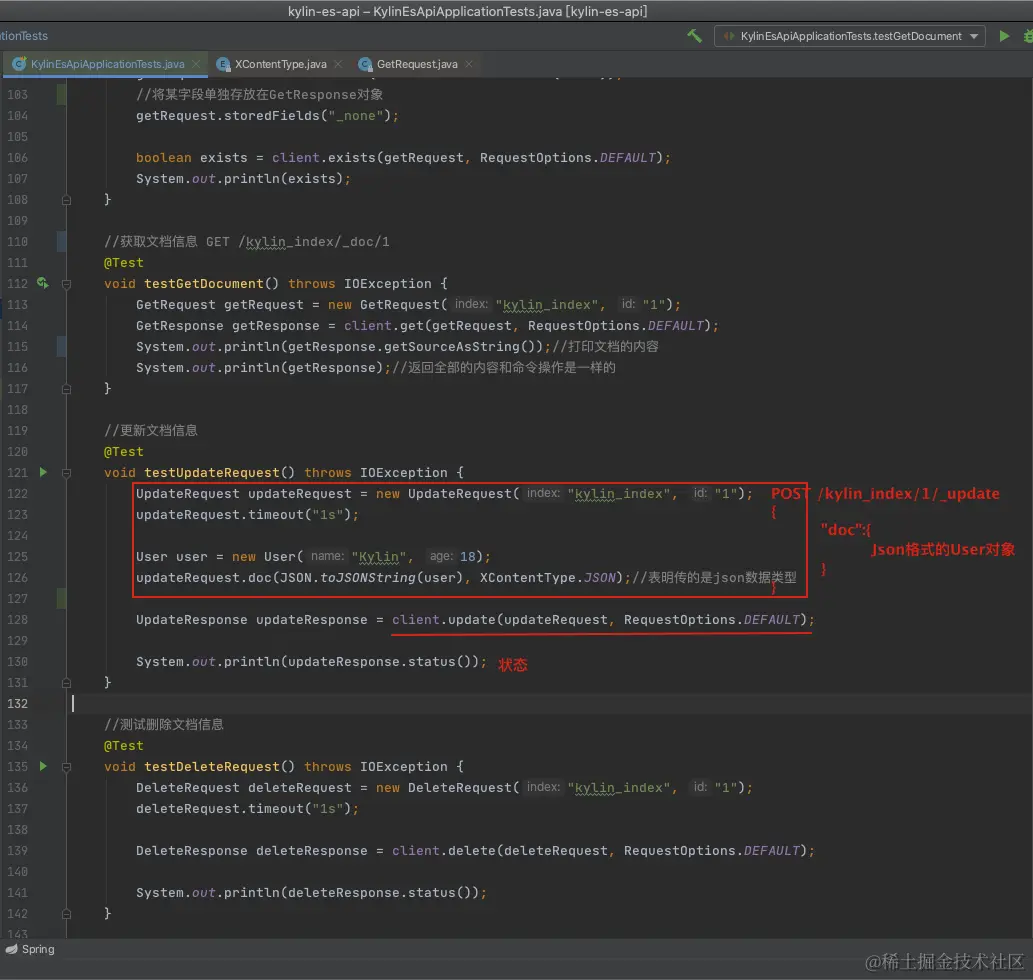Collapse the testUpdateRequest method fold marker
Viewport: 1033px width, 980px height.
tap(67, 473)
